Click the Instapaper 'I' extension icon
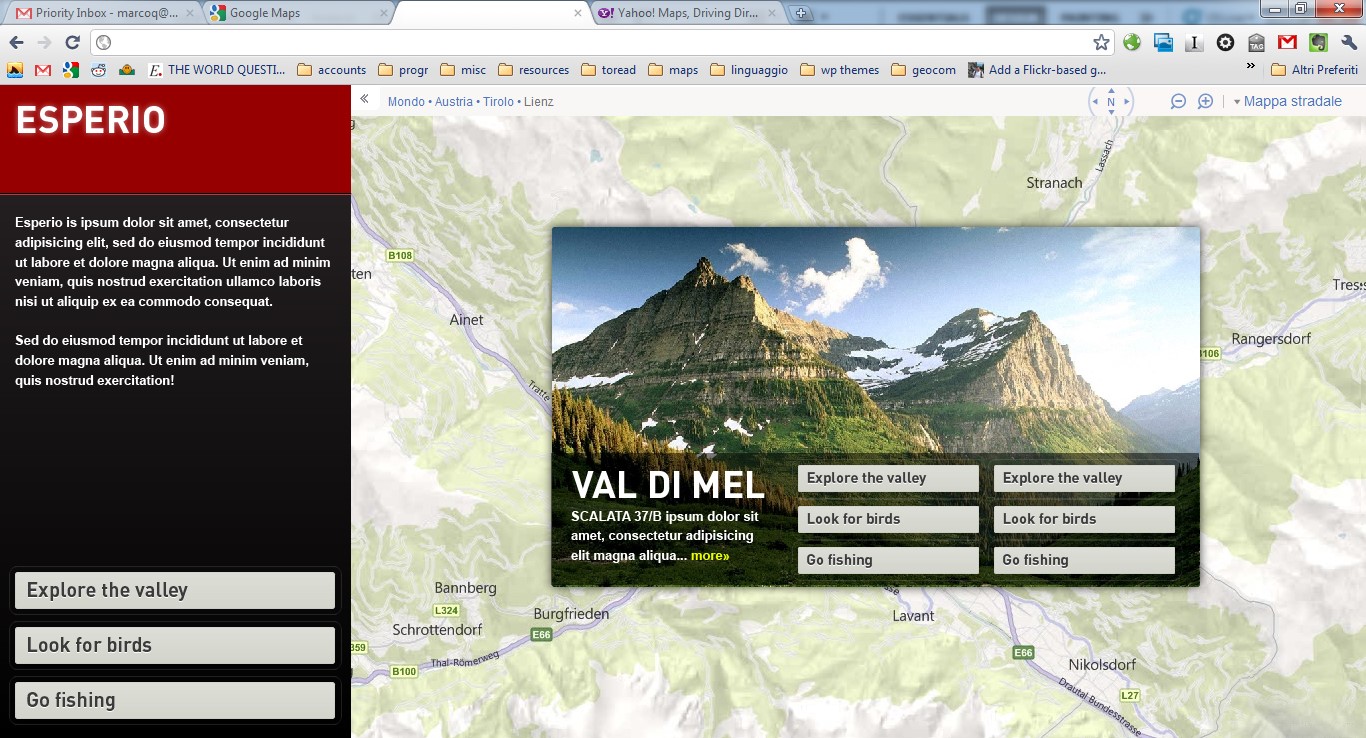This screenshot has width=1366, height=738. point(1194,42)
